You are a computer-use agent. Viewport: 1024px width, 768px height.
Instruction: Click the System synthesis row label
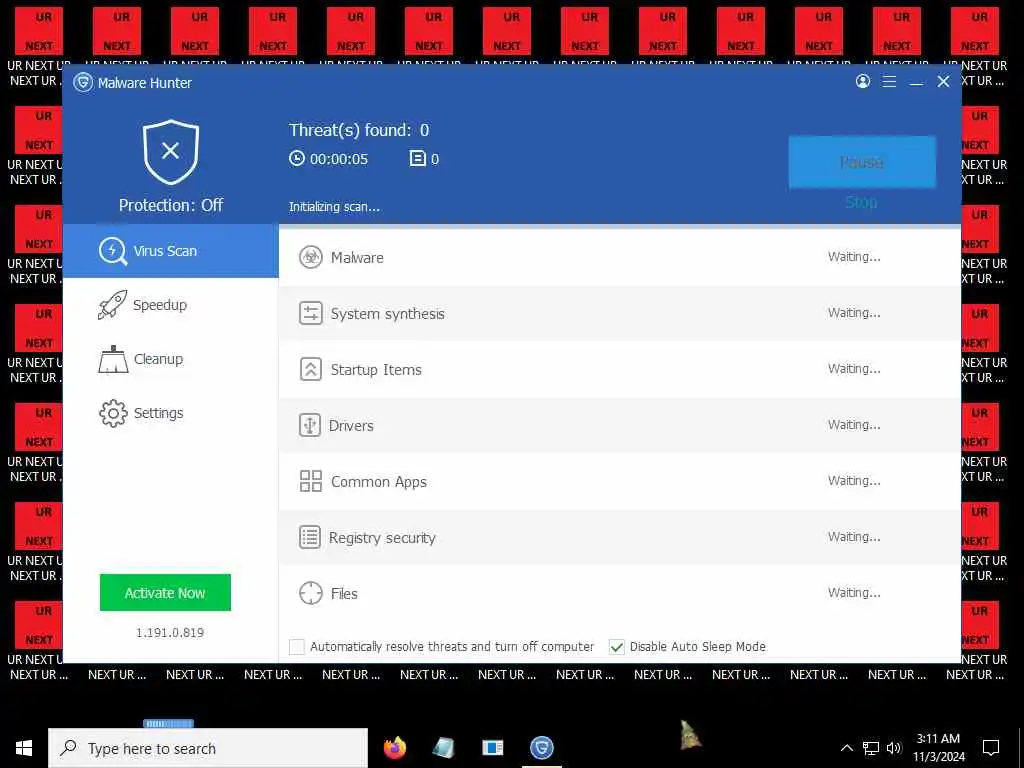[x=387, y=313]
